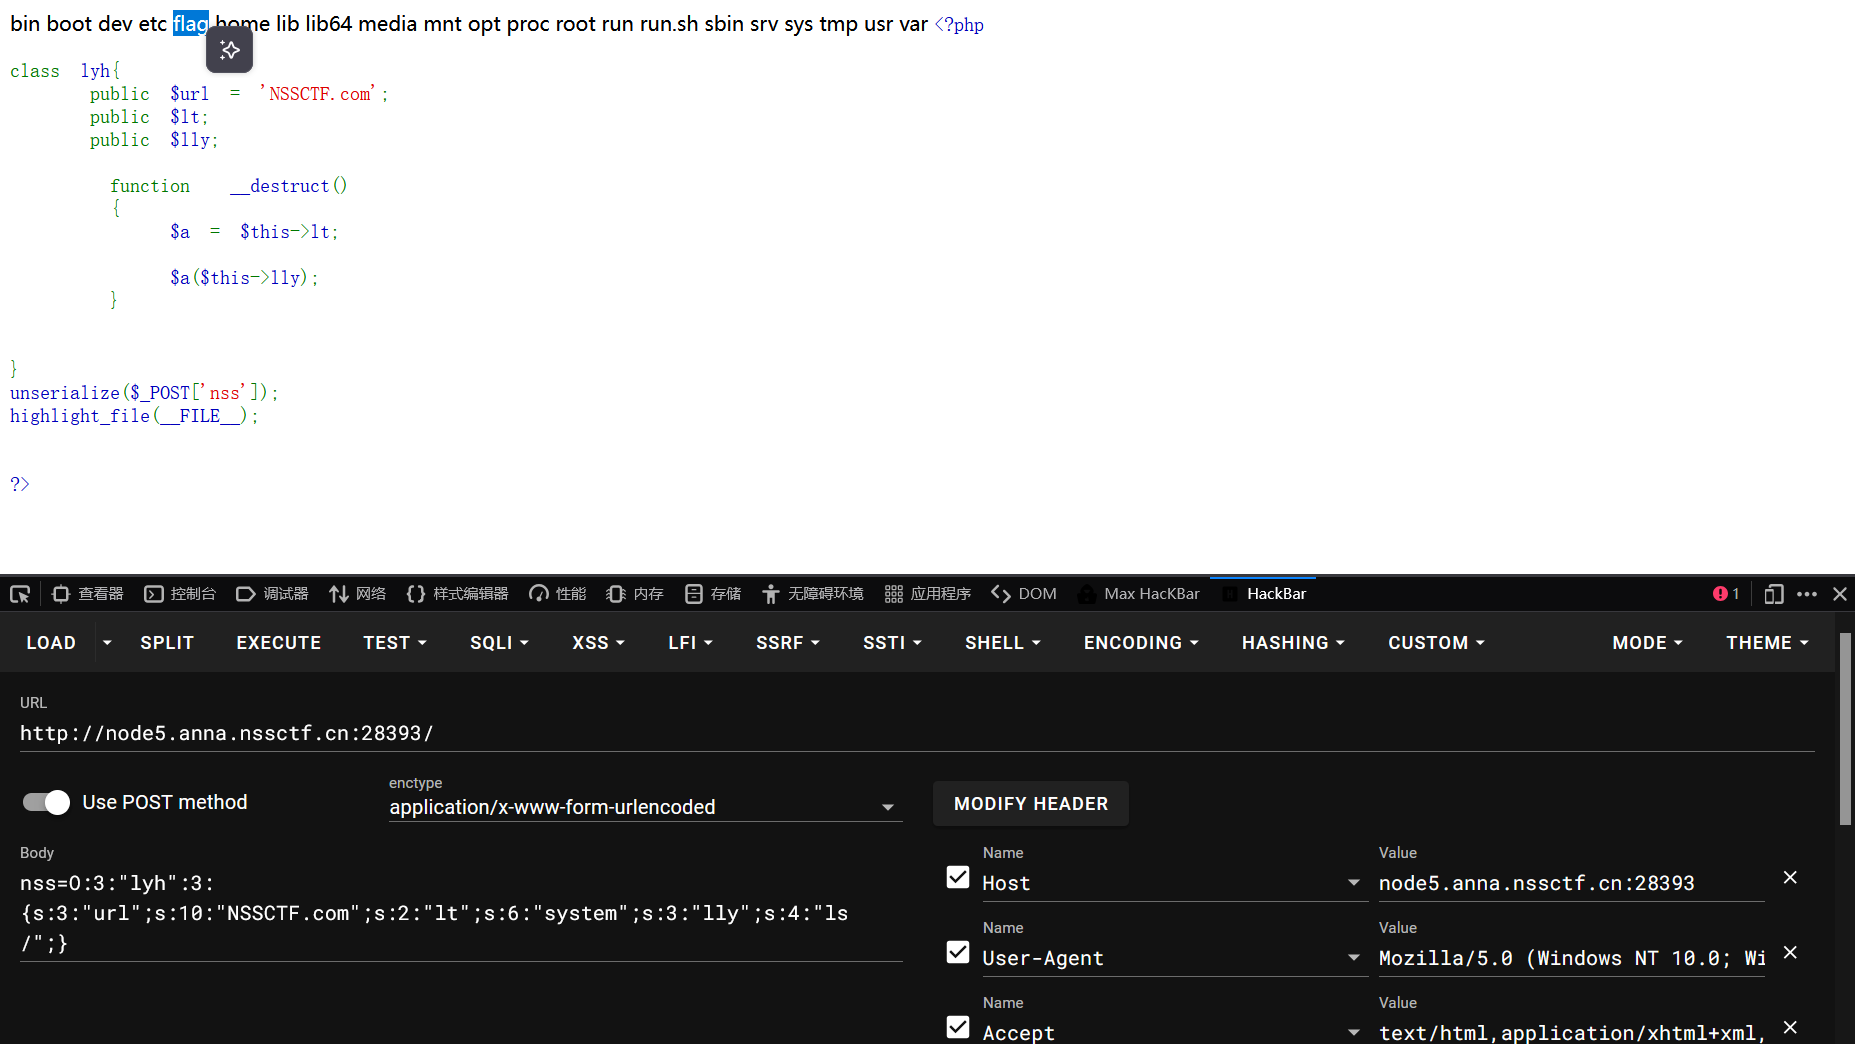Open the DOM panel

tap(1023, 593)
